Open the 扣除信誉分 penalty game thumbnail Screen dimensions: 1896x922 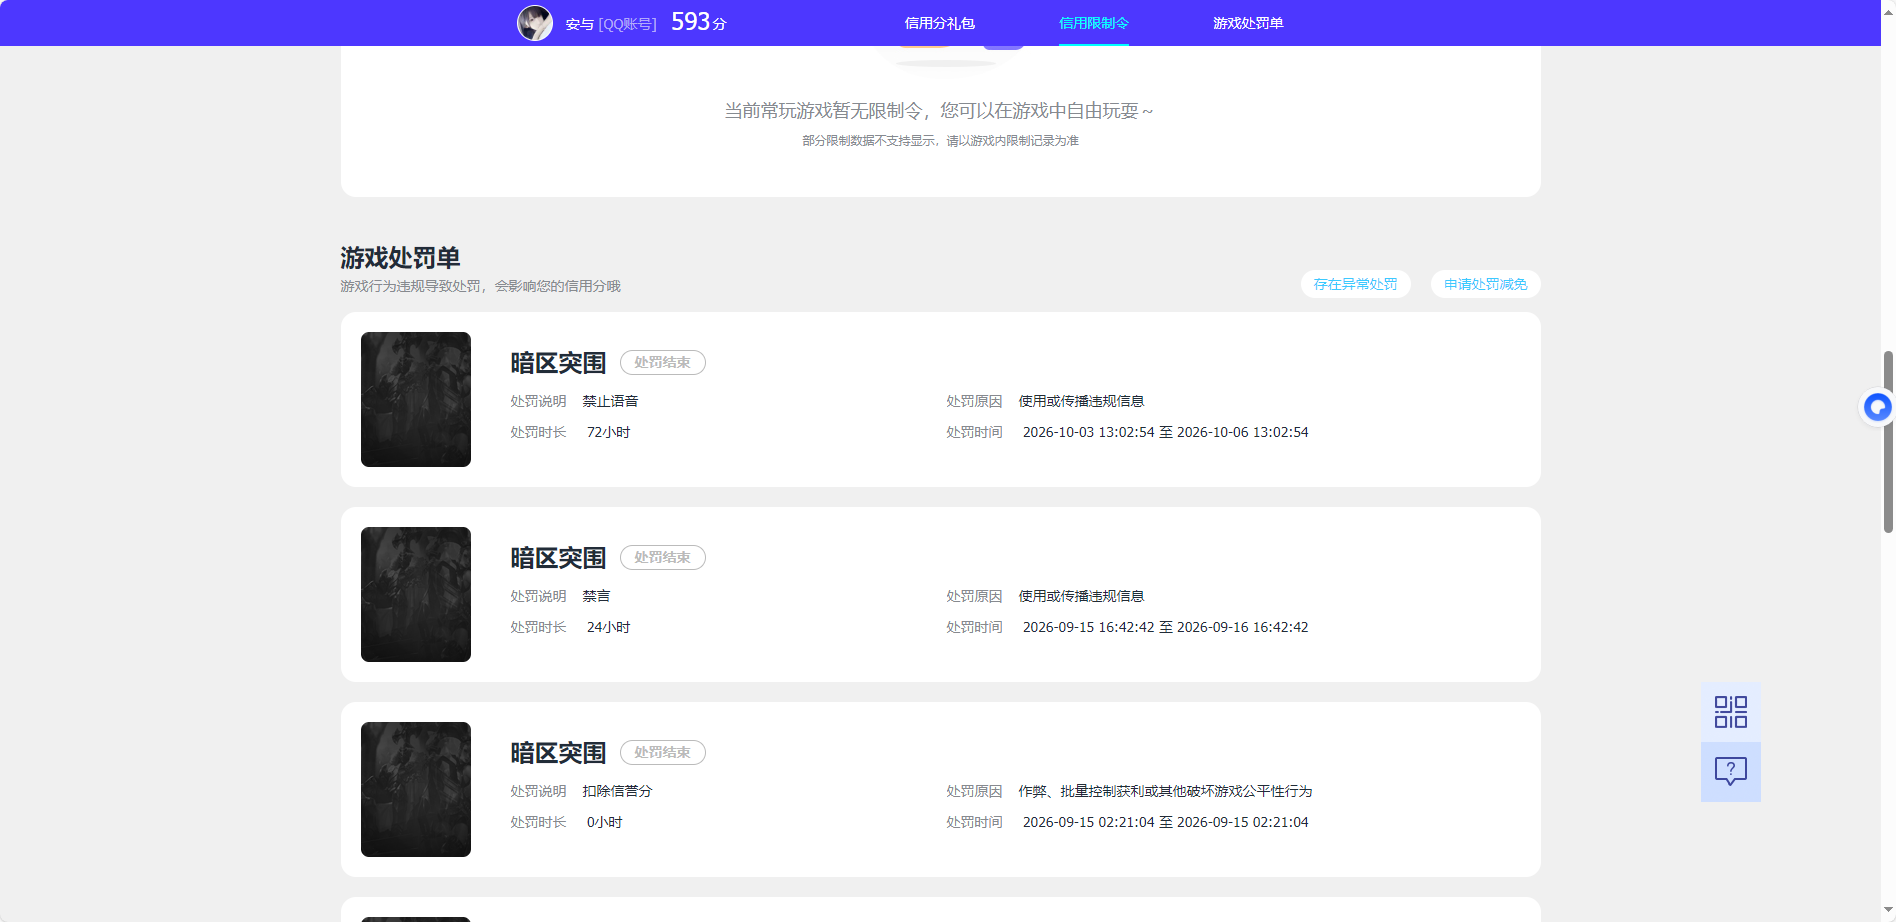point(416,789)
